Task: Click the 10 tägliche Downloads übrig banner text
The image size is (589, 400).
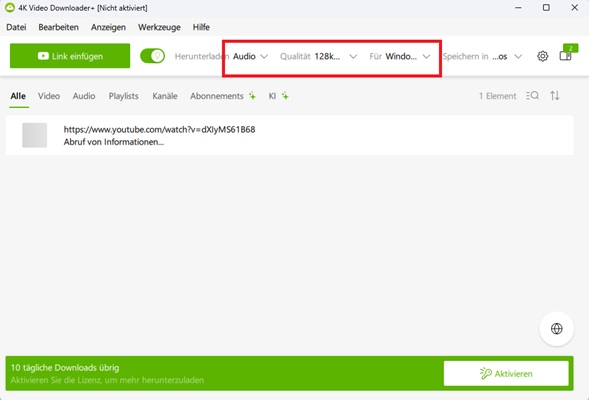Action: pyautogui.click(x=65, y=368)
